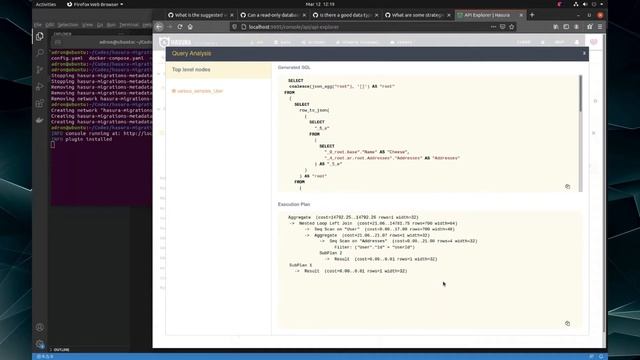640x360 pixels.
Task: Expand the OUTLINE section in VS Code
Action: coord(60,350)
